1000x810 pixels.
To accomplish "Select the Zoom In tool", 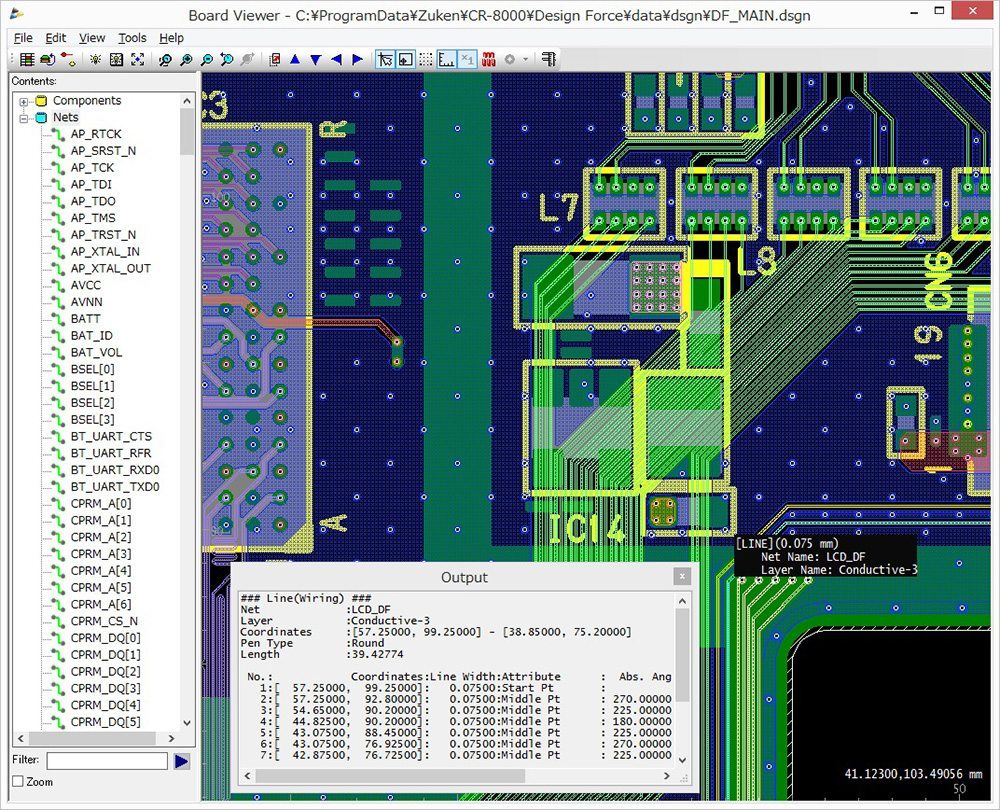I will tap(185, 59).
